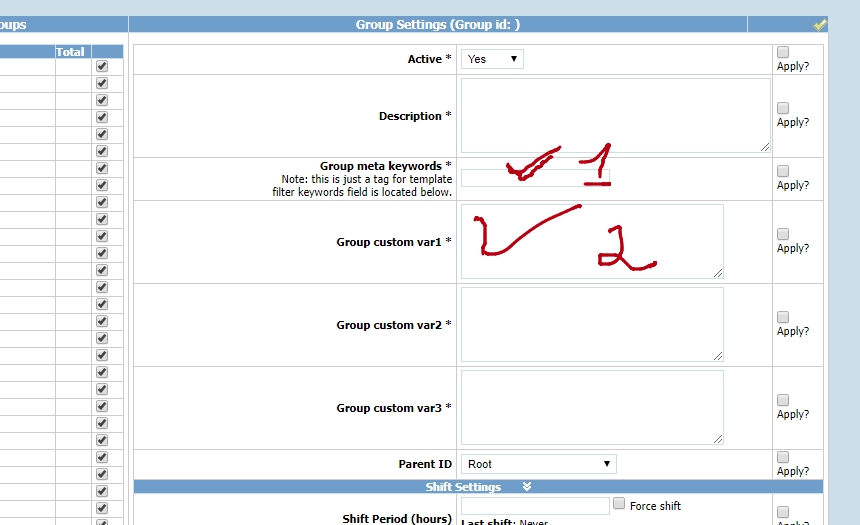Screen dimensions: 860x525
Task: Grab the Description textarea resize handle
Action: point(765,147)
